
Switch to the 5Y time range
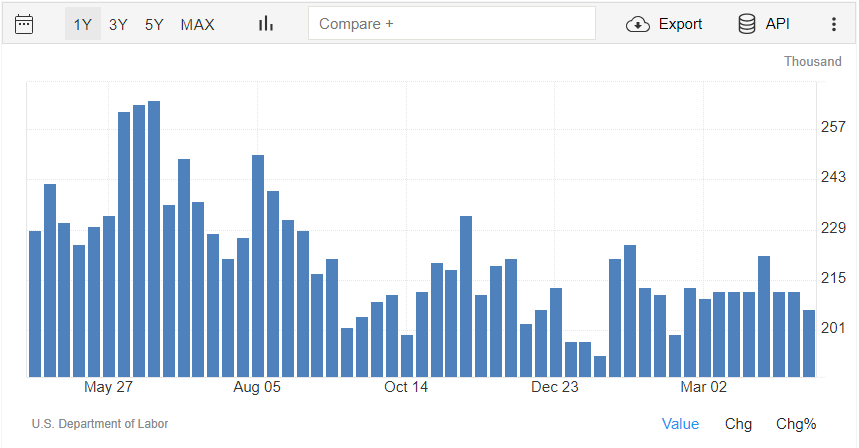(x=154, y=25)
